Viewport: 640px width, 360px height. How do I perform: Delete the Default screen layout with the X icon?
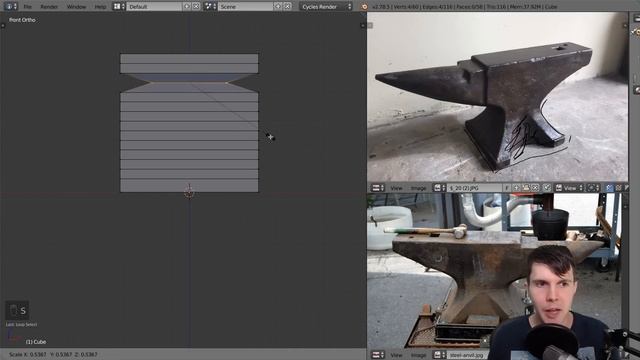point(196,7)
